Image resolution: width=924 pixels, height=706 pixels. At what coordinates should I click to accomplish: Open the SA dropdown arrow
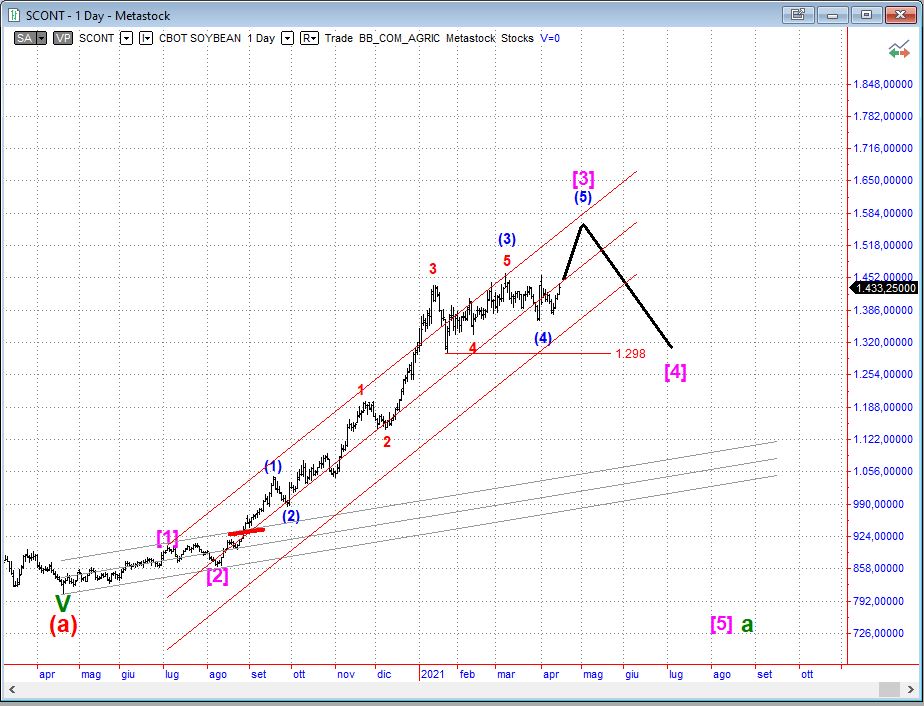[41, 38]
